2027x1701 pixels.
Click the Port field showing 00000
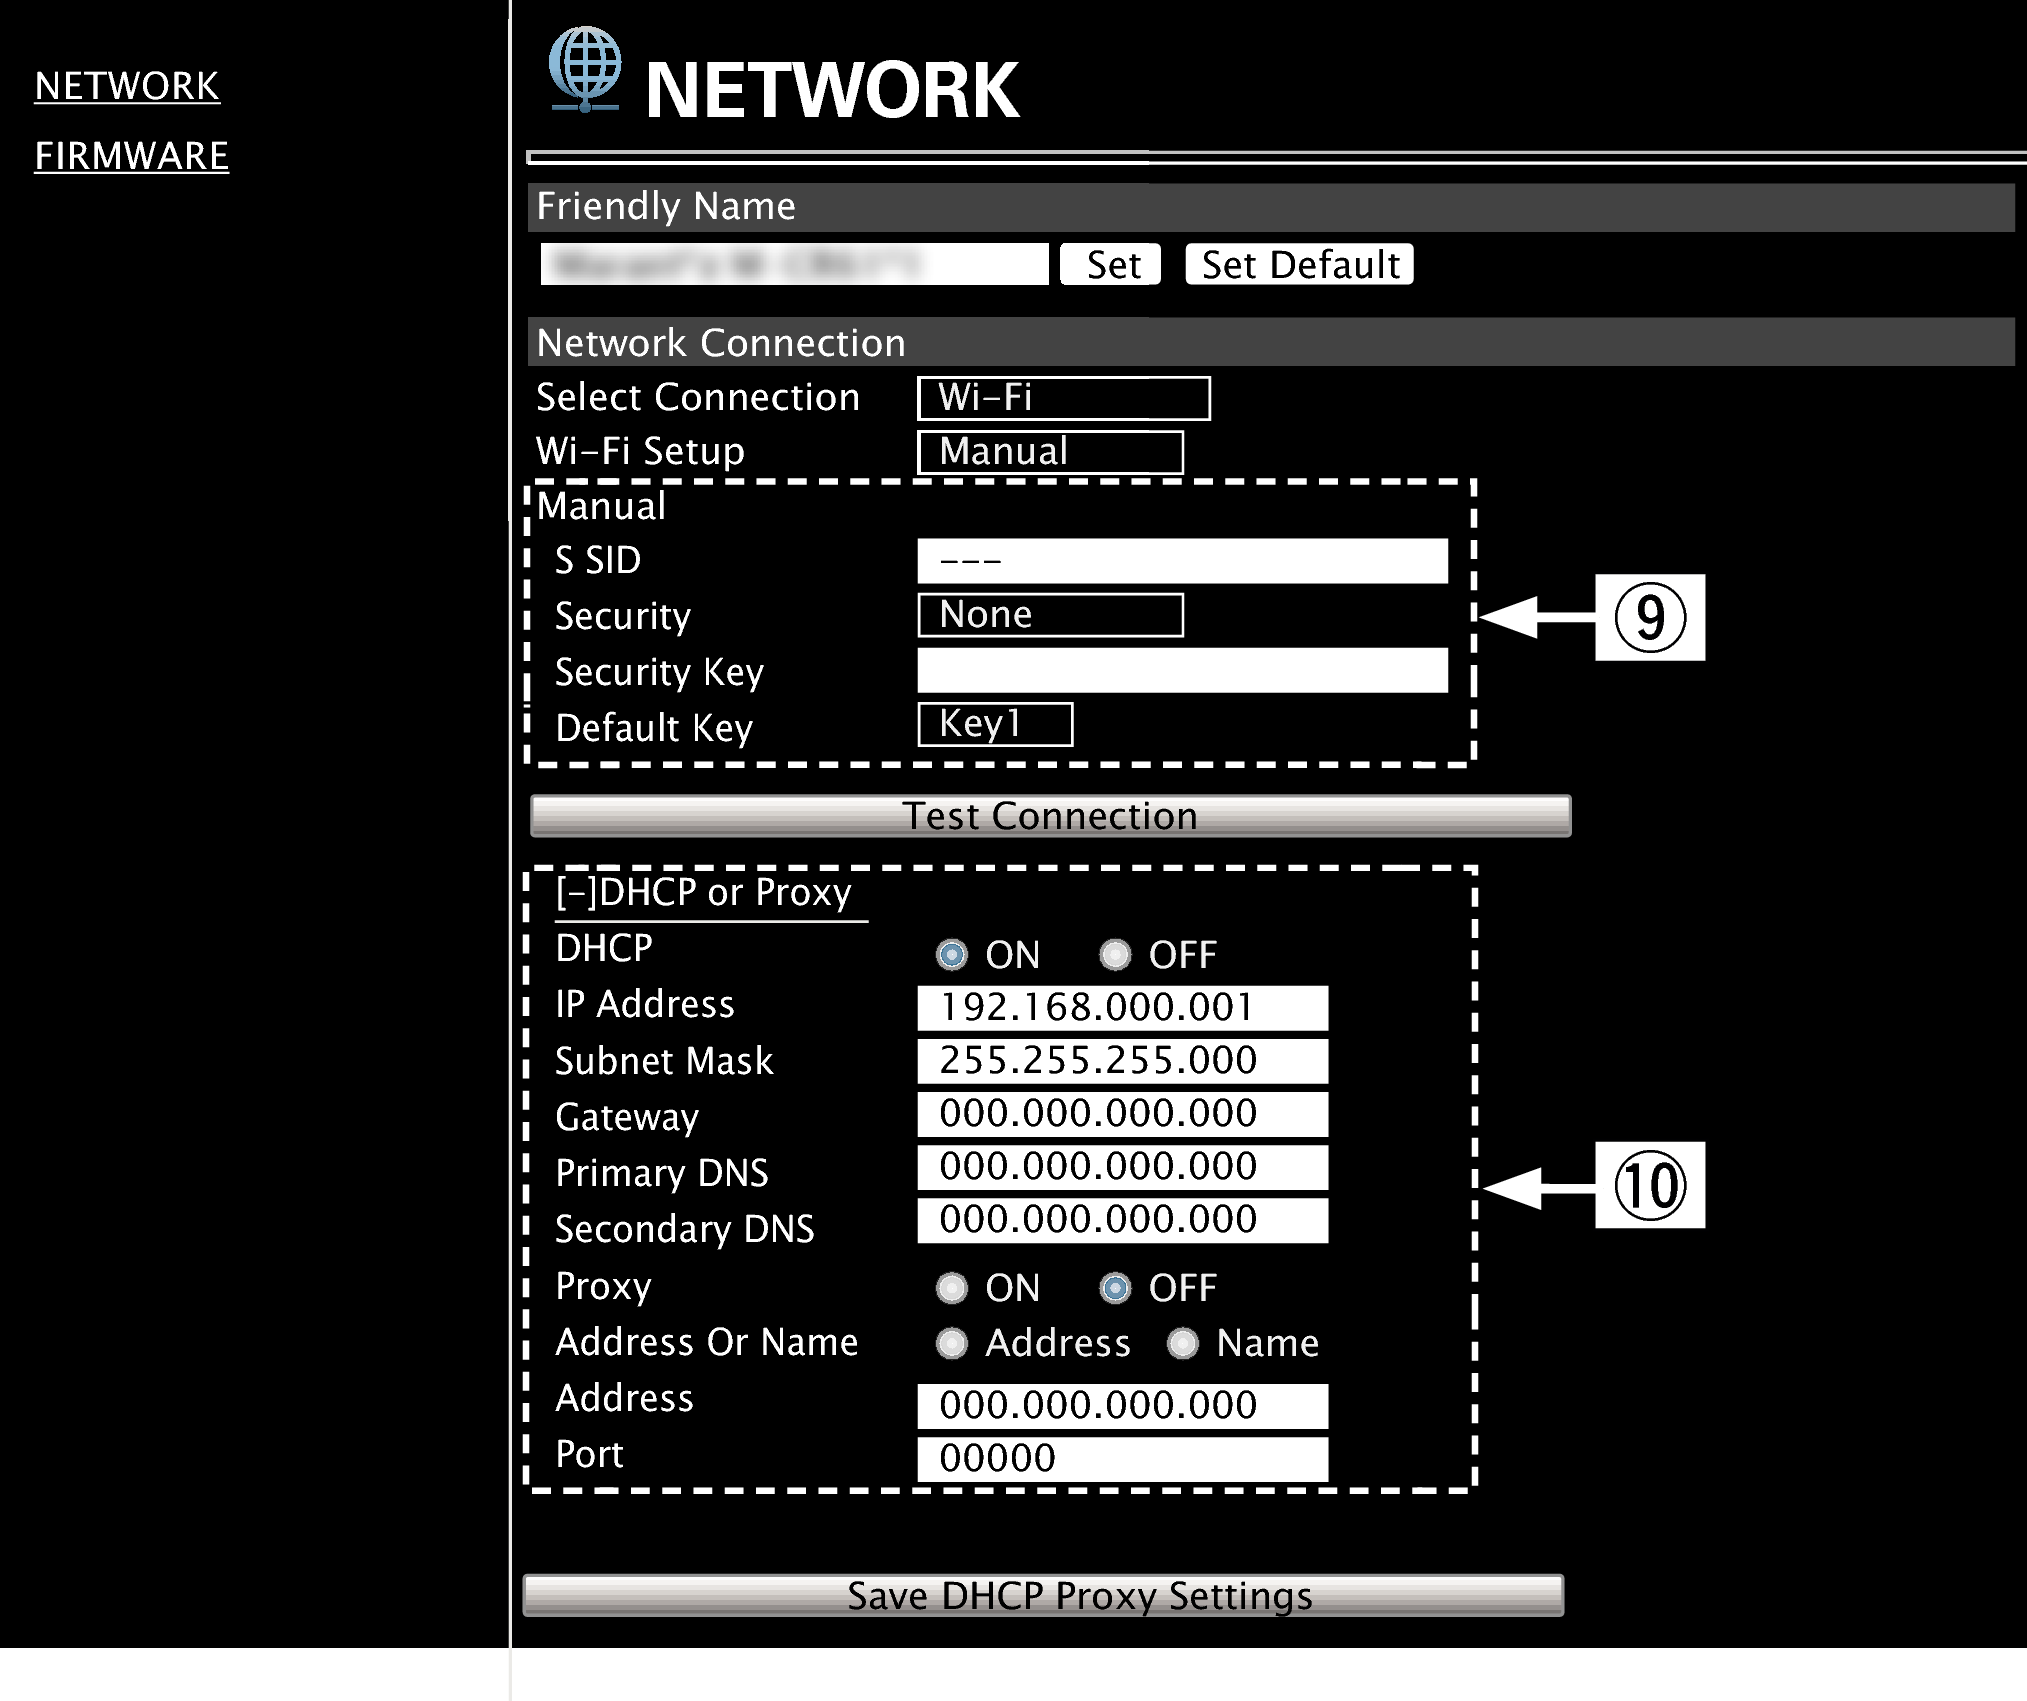(1121, 1458)
